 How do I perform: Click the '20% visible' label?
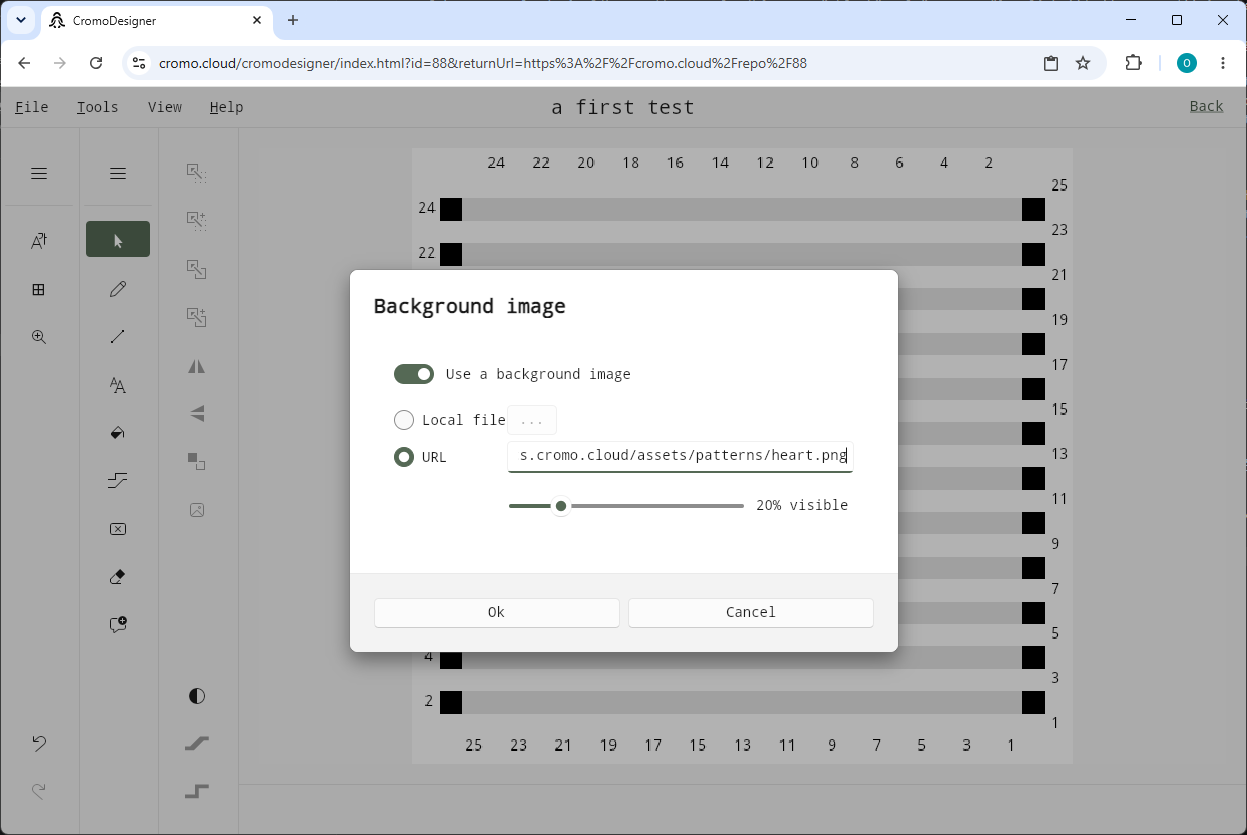(x=802, y=505)
